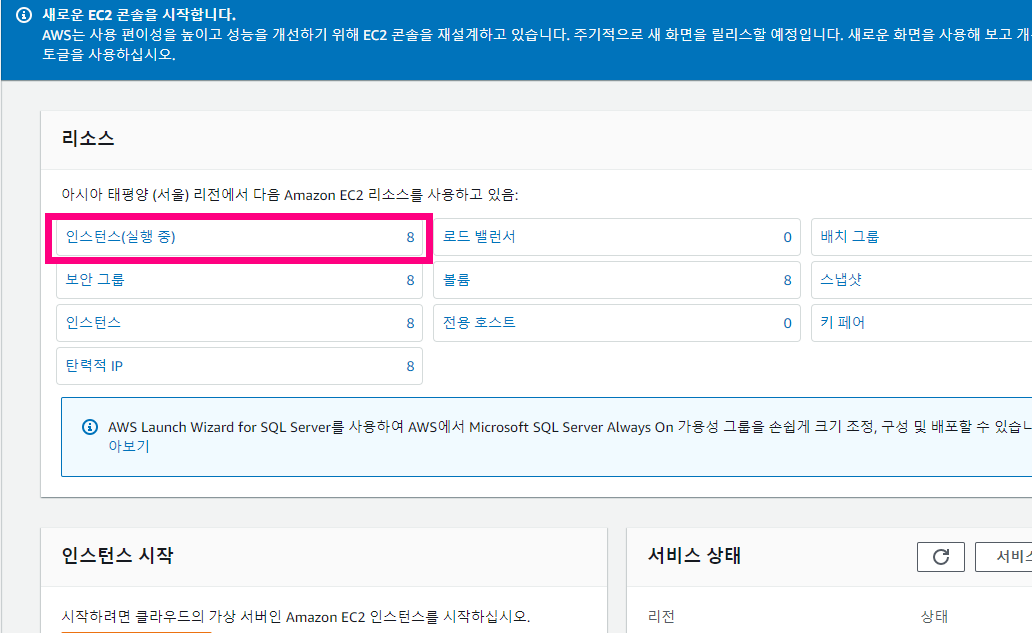Viewport: 1032px width, 633px height.
Task: Follow the 아보기 link in Launch Wizard notice
Action: (129, 446)
